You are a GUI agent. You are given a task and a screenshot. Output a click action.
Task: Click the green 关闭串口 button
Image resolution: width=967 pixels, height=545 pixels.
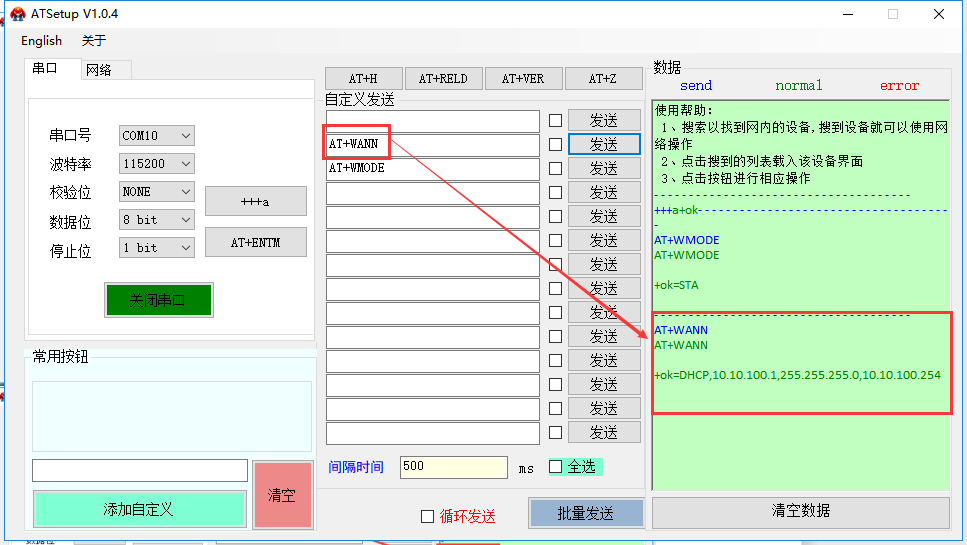[158, 300]
